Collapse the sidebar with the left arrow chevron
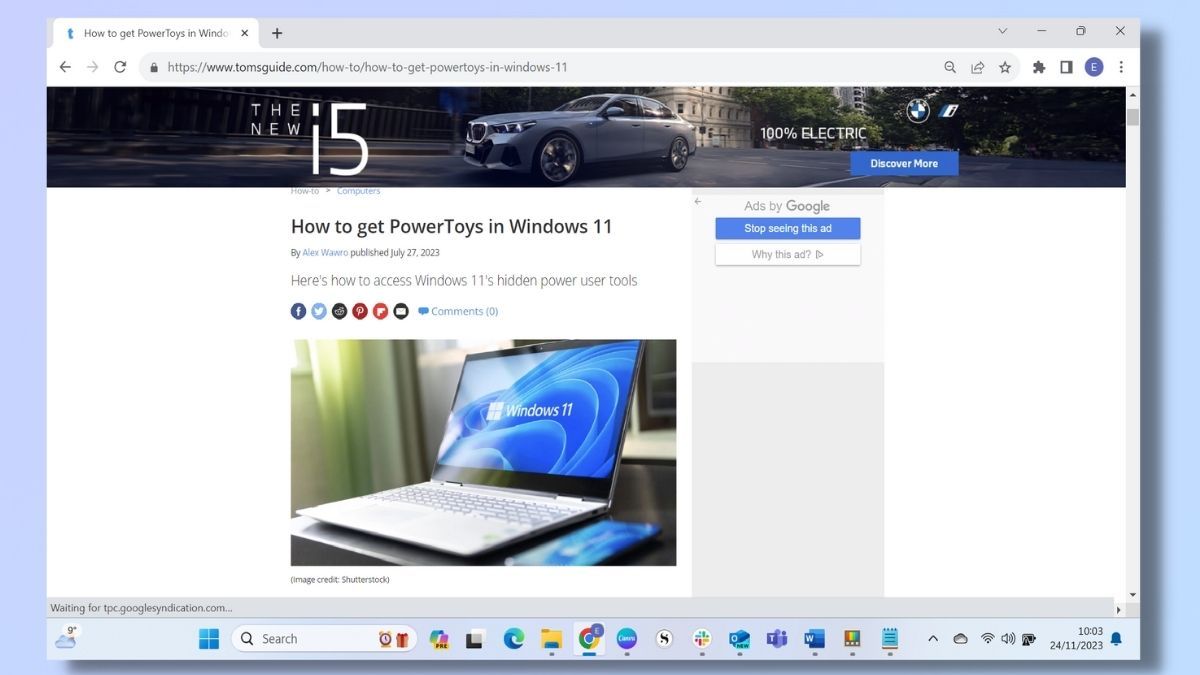The image size is (1200, 675). tap(697, 201)
